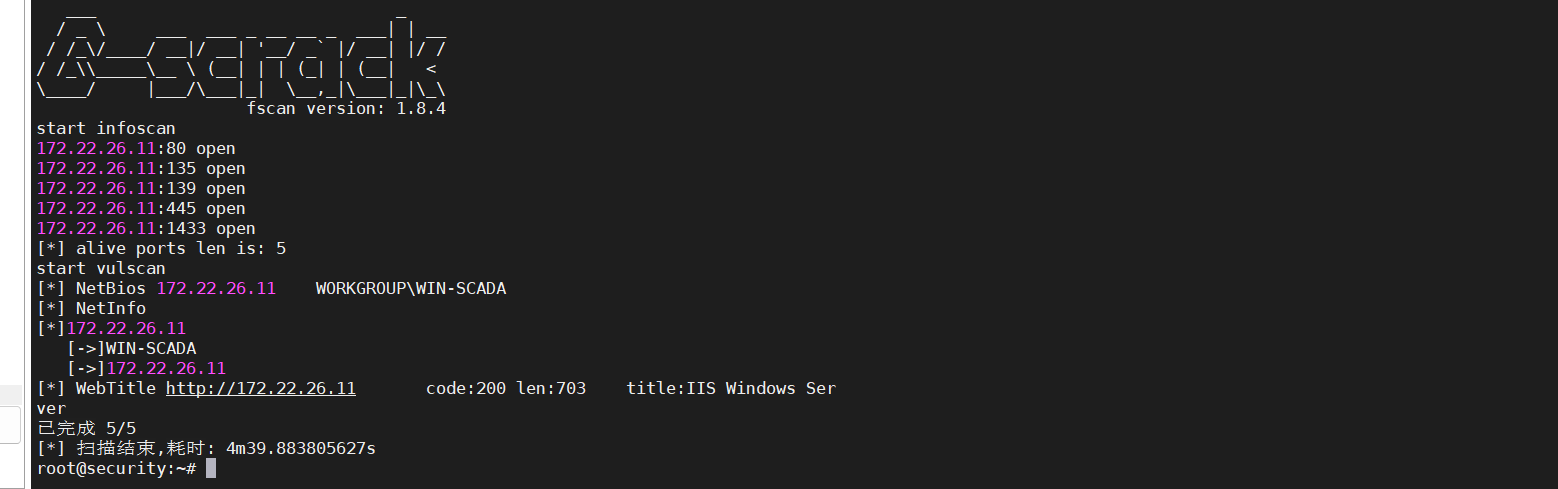The image size is (1558, 489).
Task: Click the WORKGROUP\WIN-SCADA NetBios name
Action: 410,288
